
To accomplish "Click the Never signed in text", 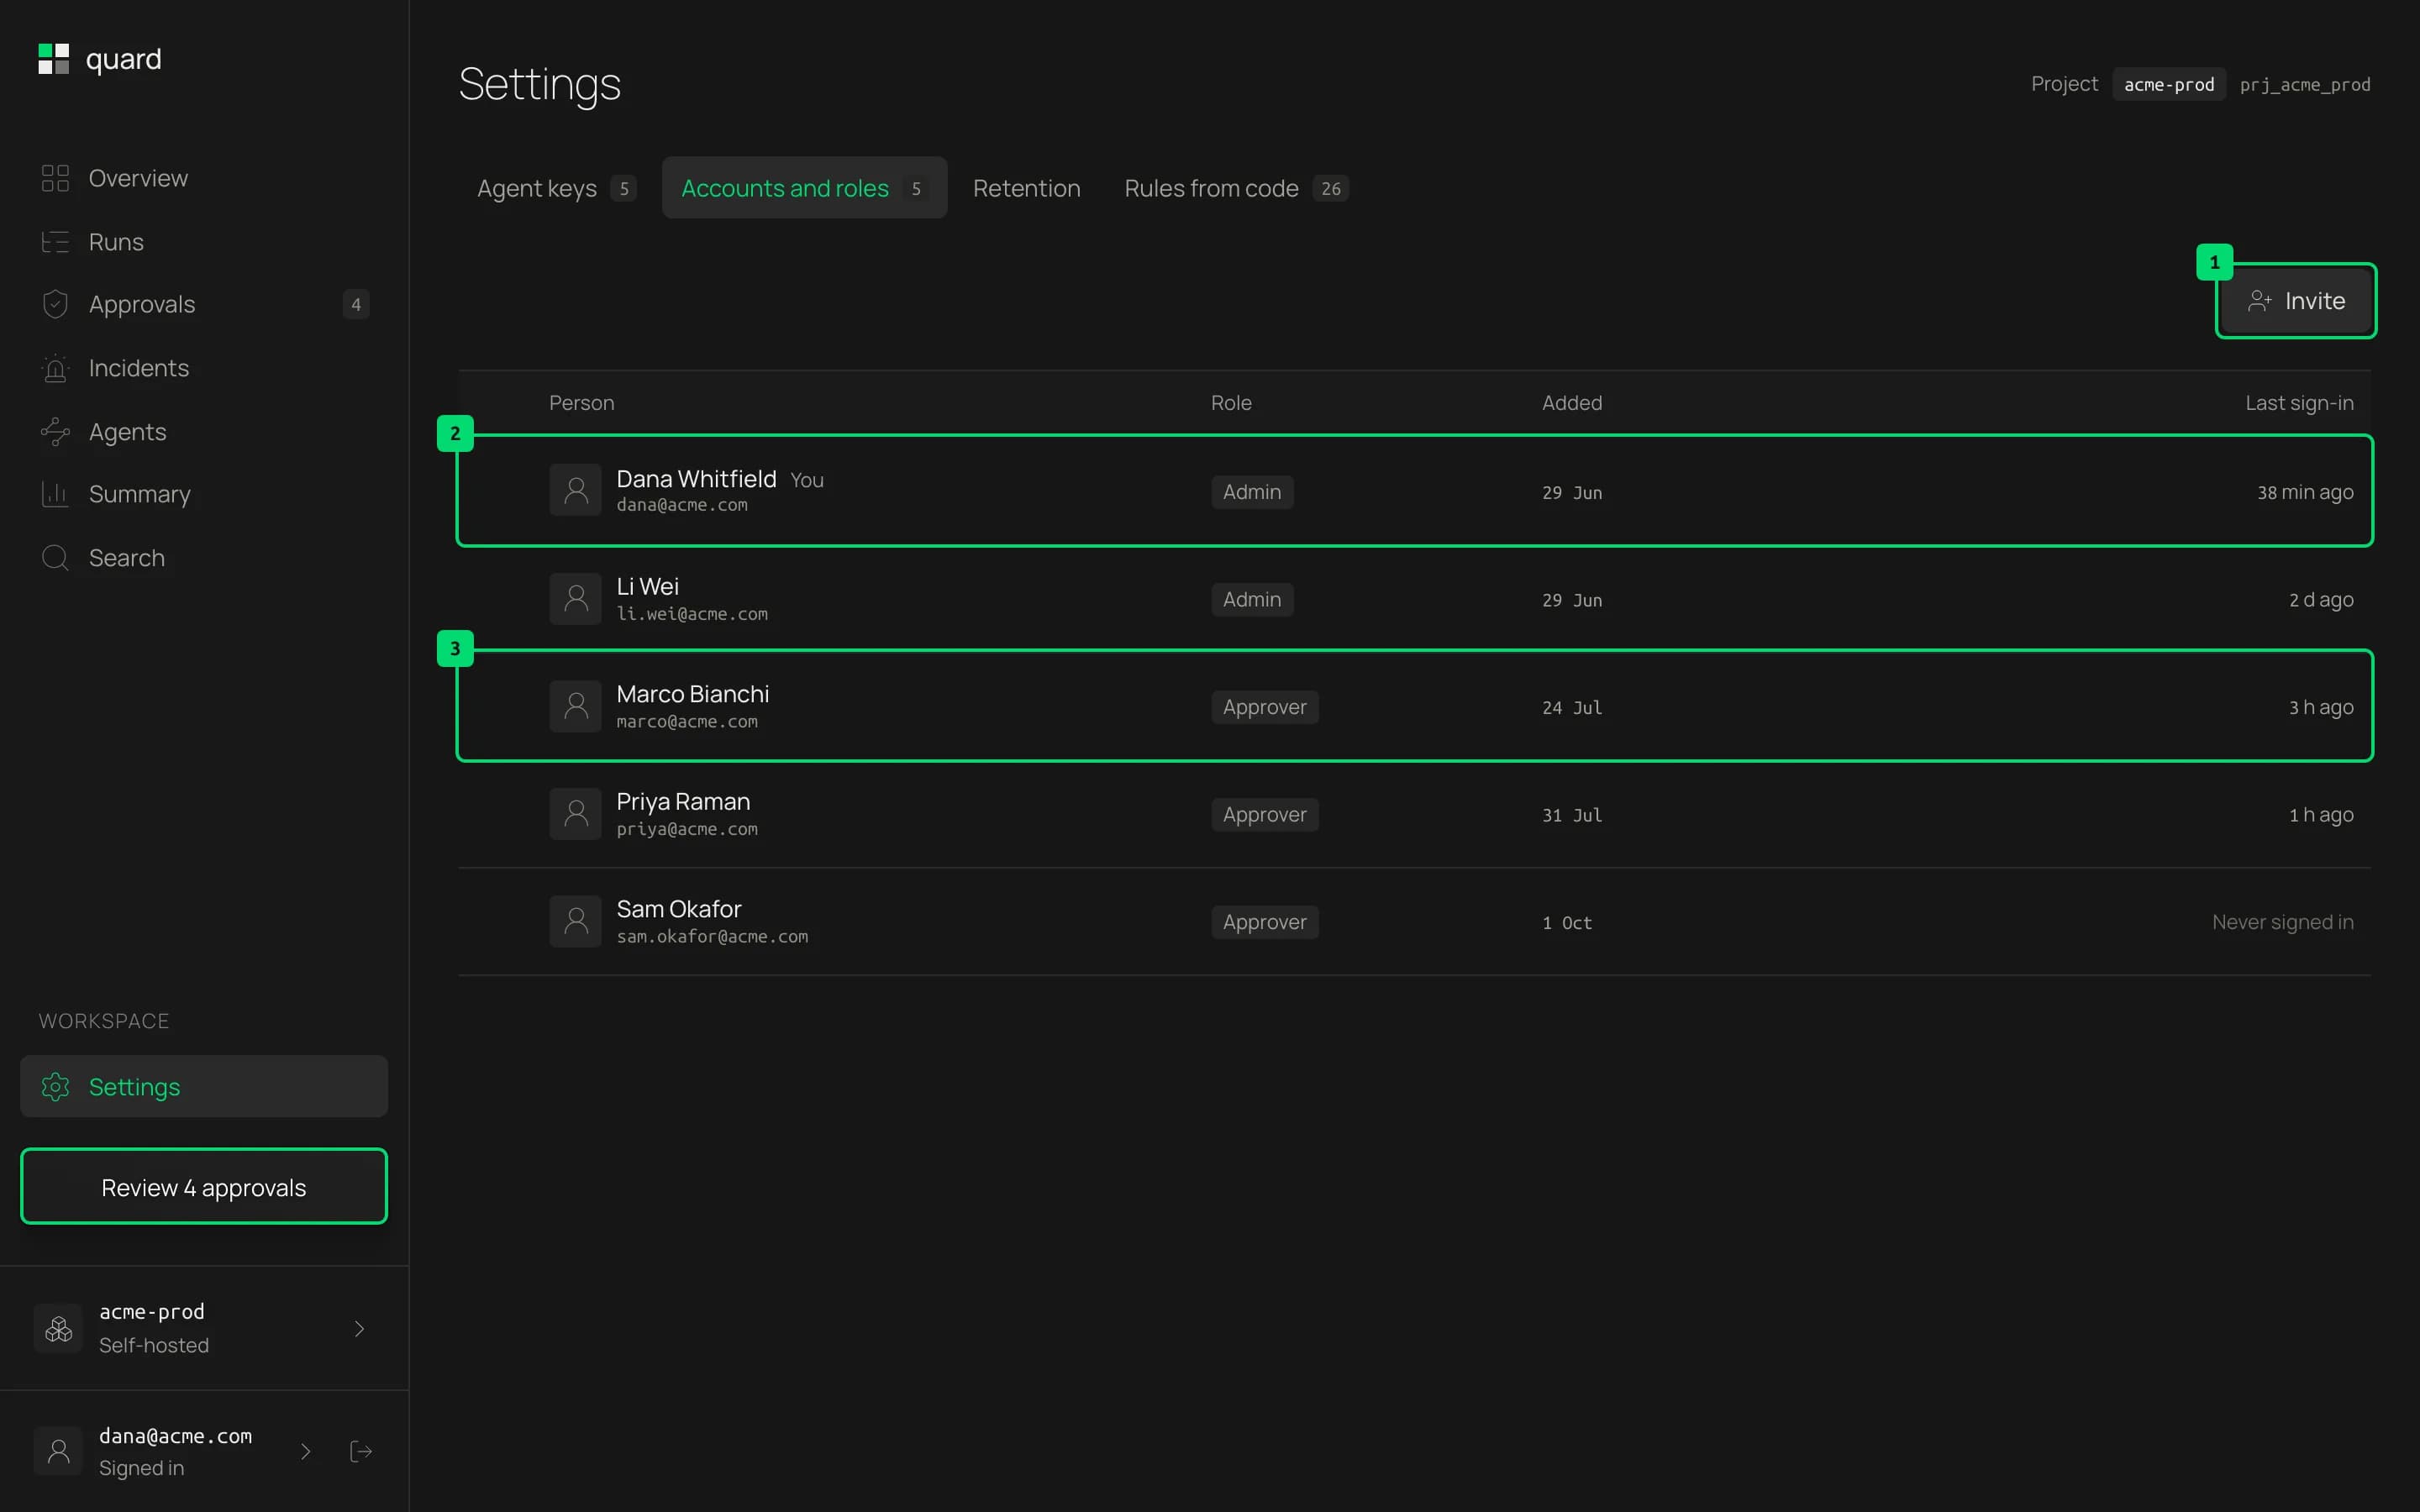I will 2282,922.
